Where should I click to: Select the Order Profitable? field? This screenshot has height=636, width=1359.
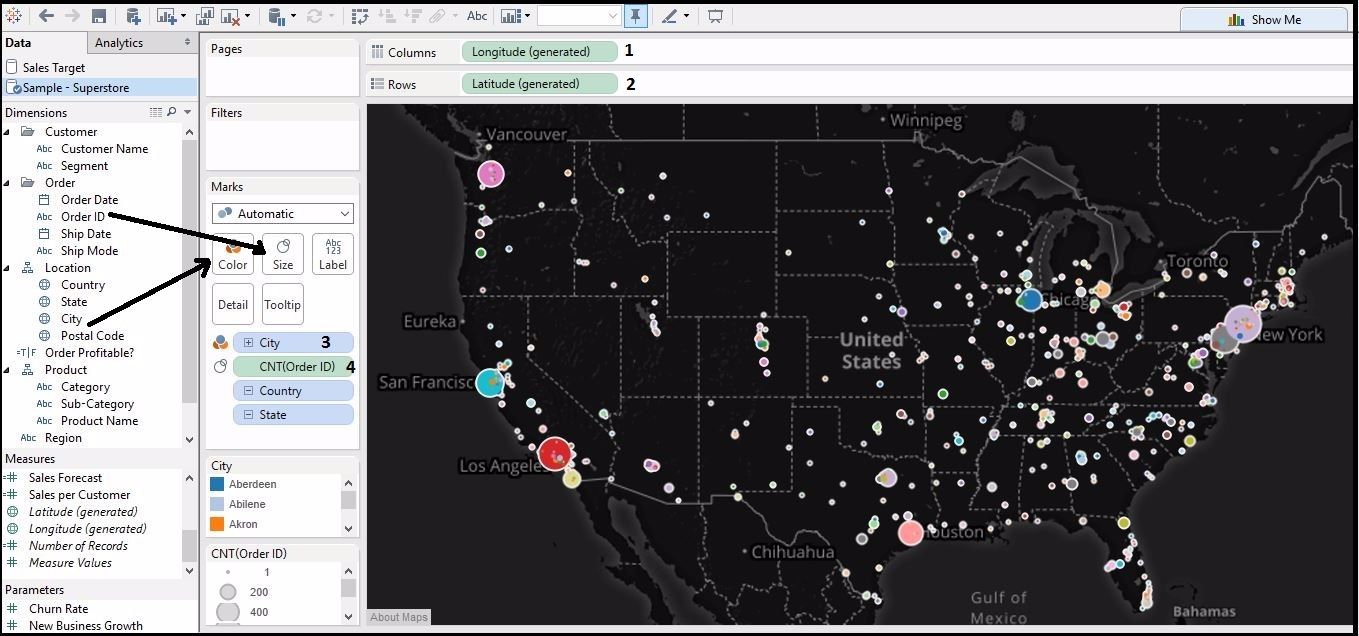(89, 353)
